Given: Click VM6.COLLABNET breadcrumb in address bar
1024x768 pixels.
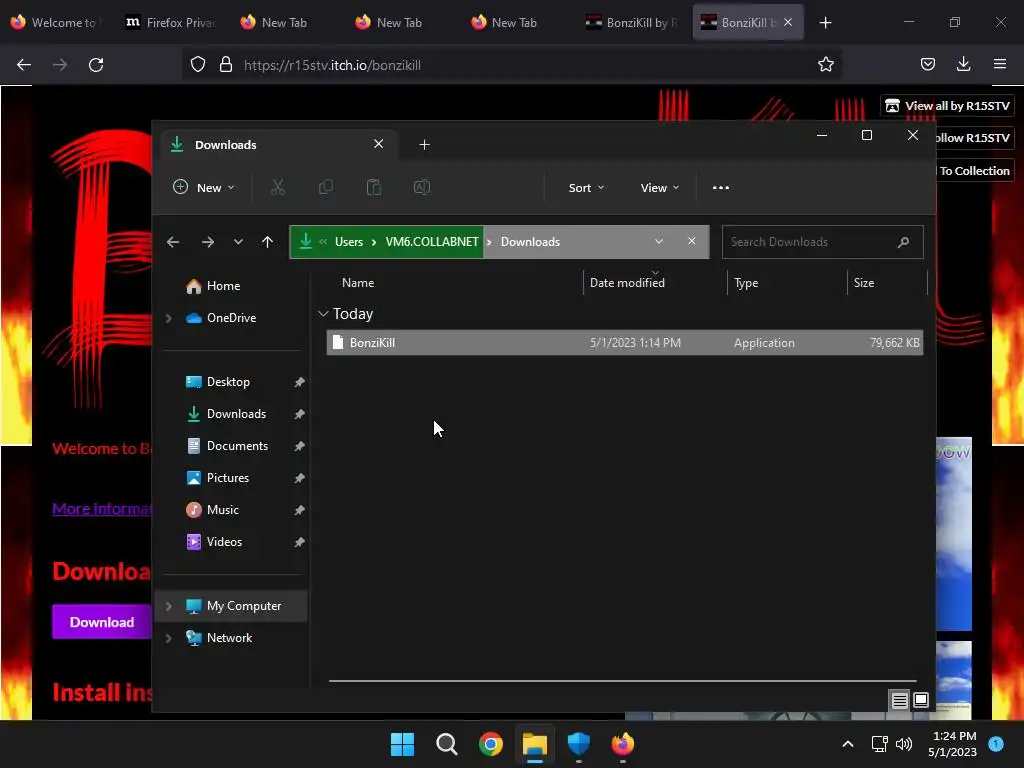Looking at the screenshot, I should 432,242.
